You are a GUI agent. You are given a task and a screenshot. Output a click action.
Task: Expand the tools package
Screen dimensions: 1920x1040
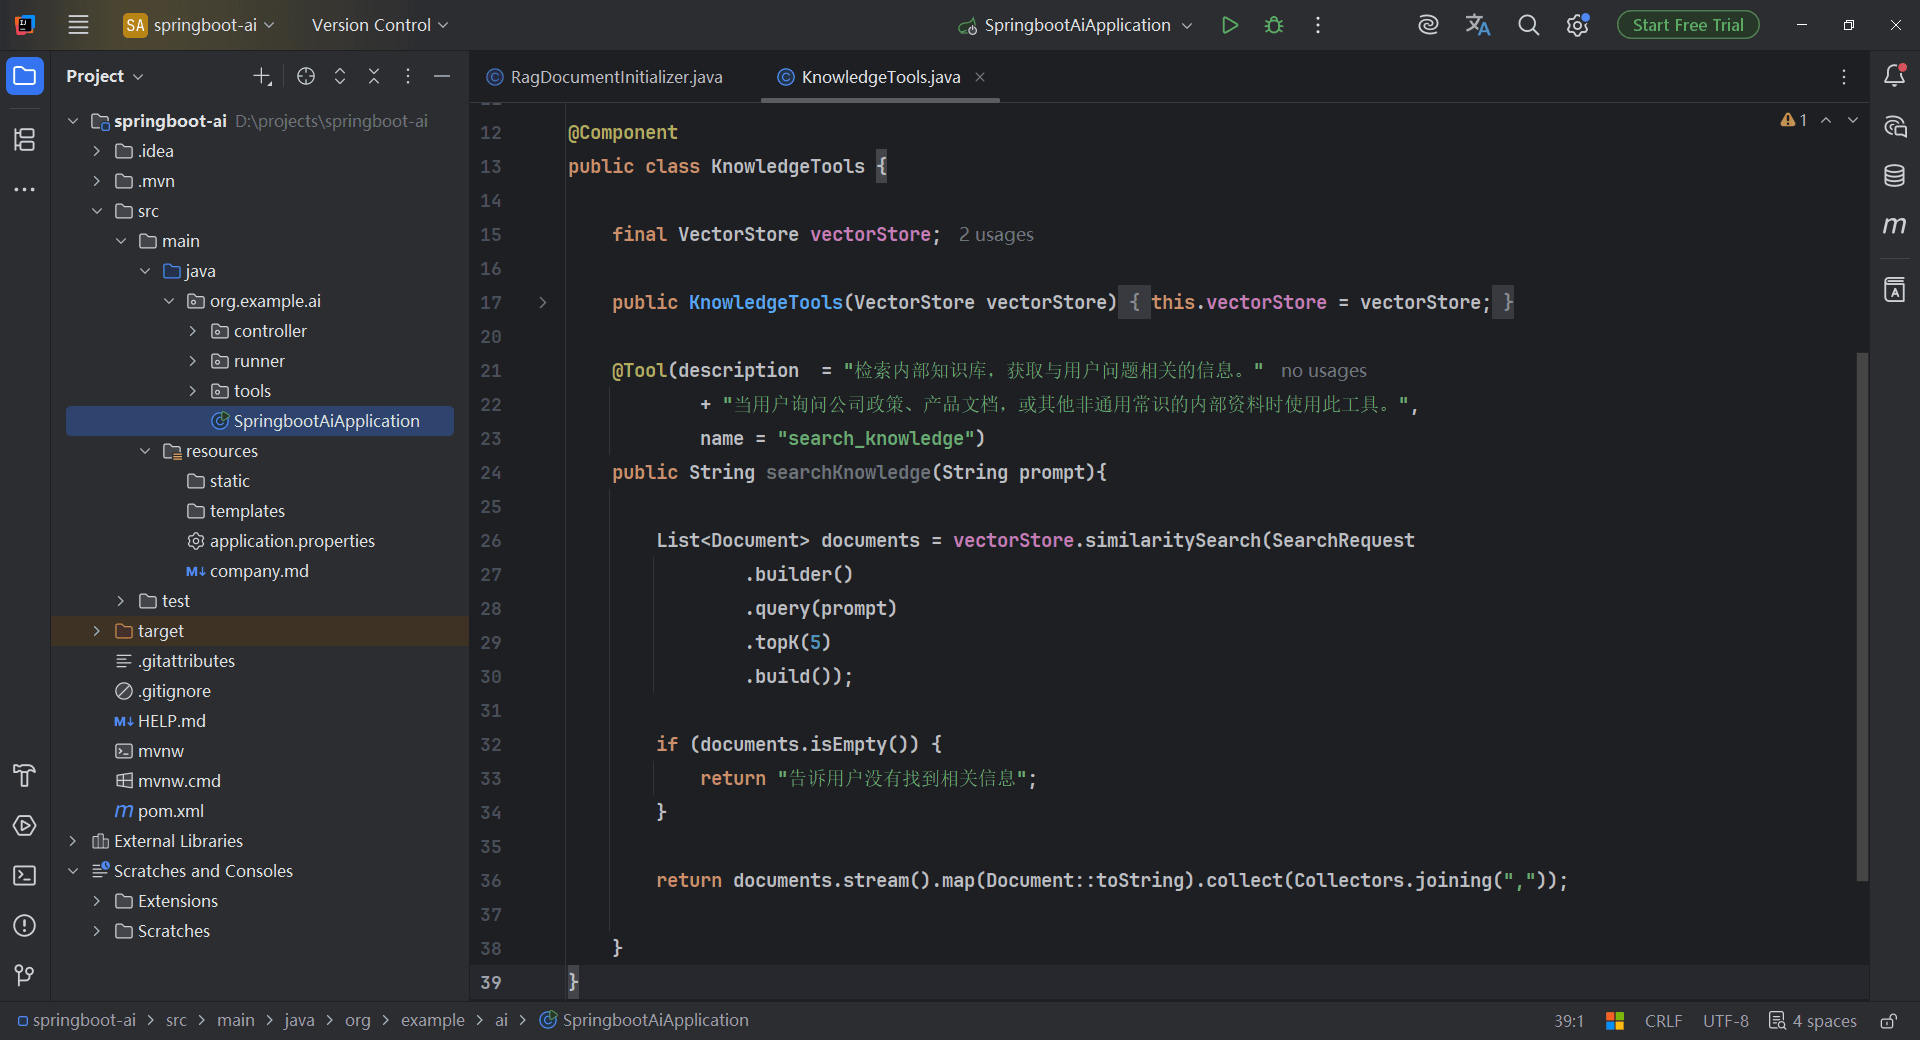point(193,391)
